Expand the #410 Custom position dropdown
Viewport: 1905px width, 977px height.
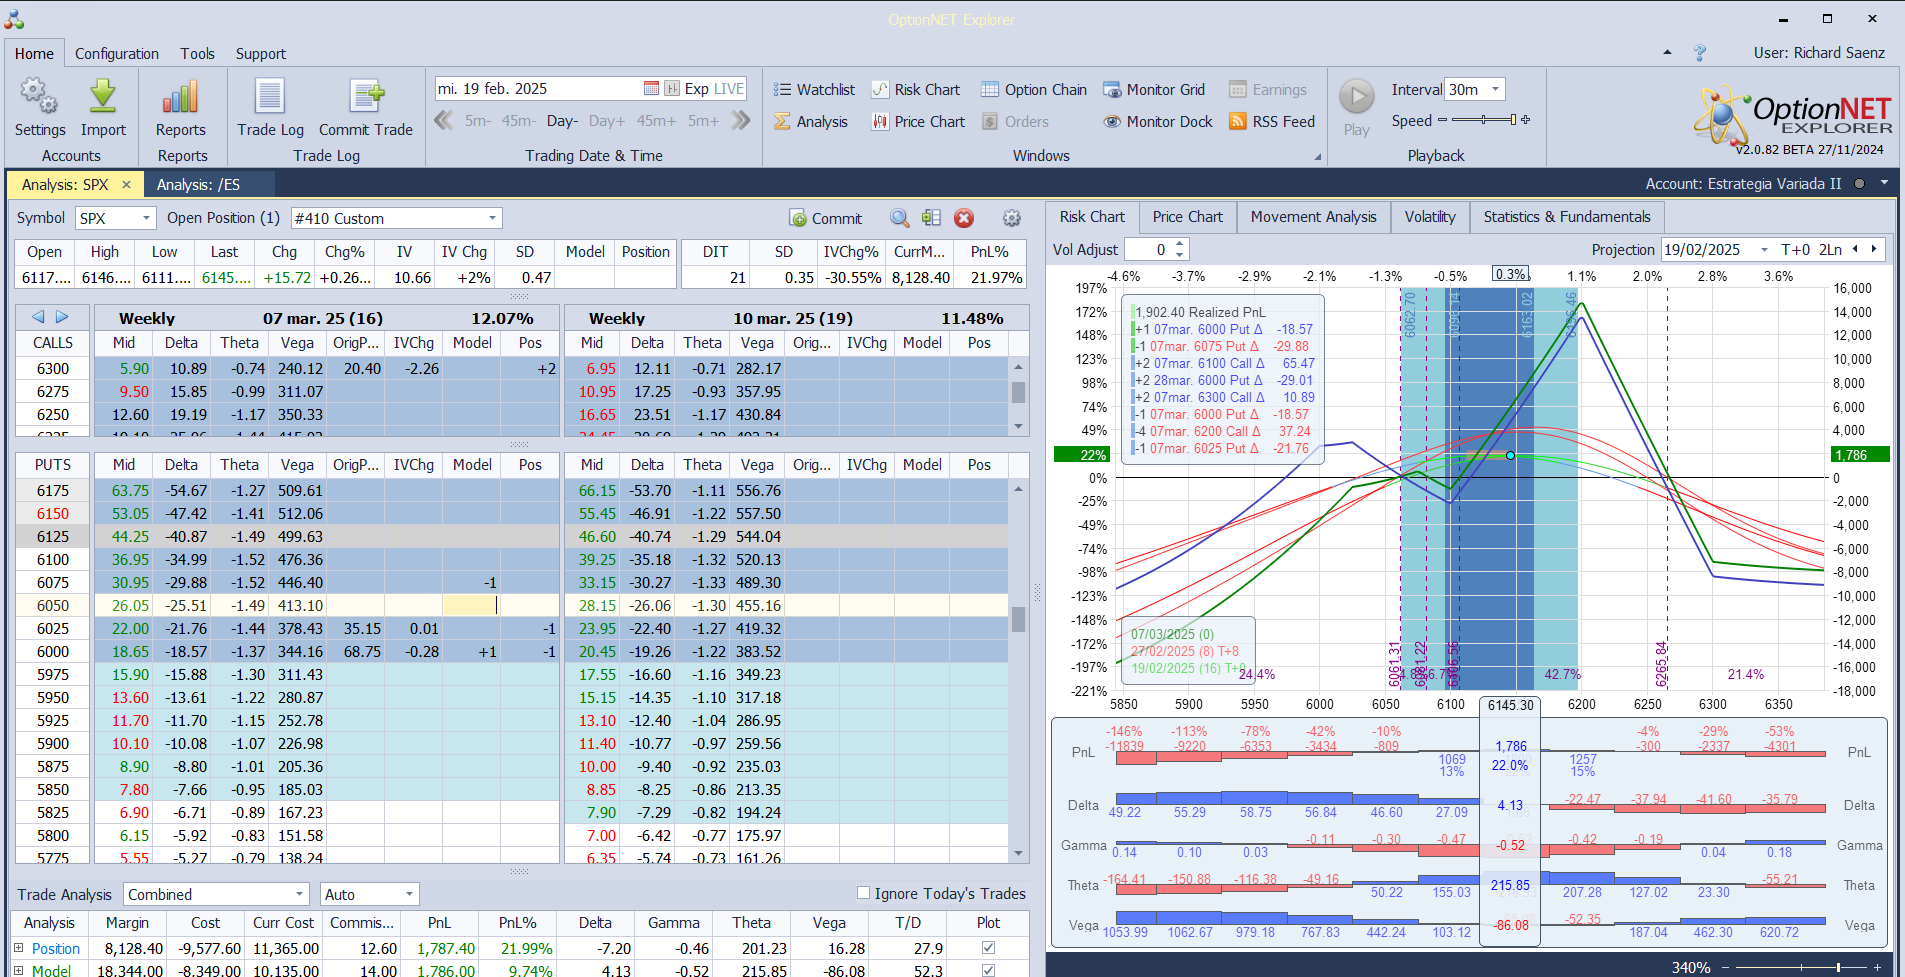point(492,218)
